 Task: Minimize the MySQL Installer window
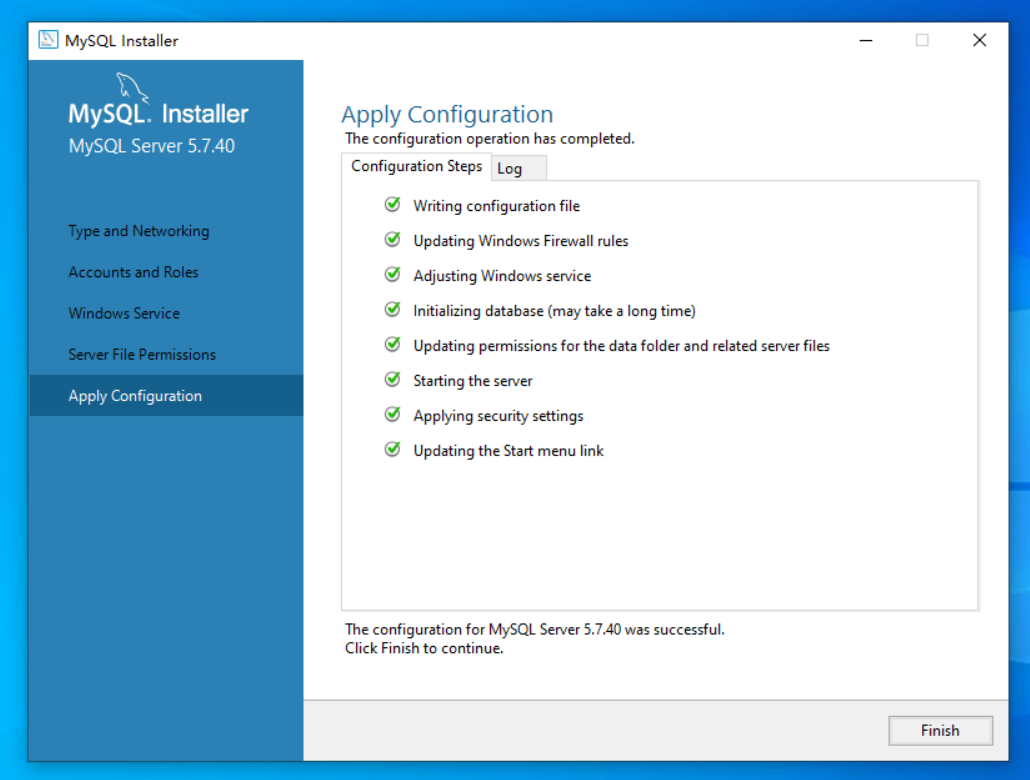tap(866, 40)
